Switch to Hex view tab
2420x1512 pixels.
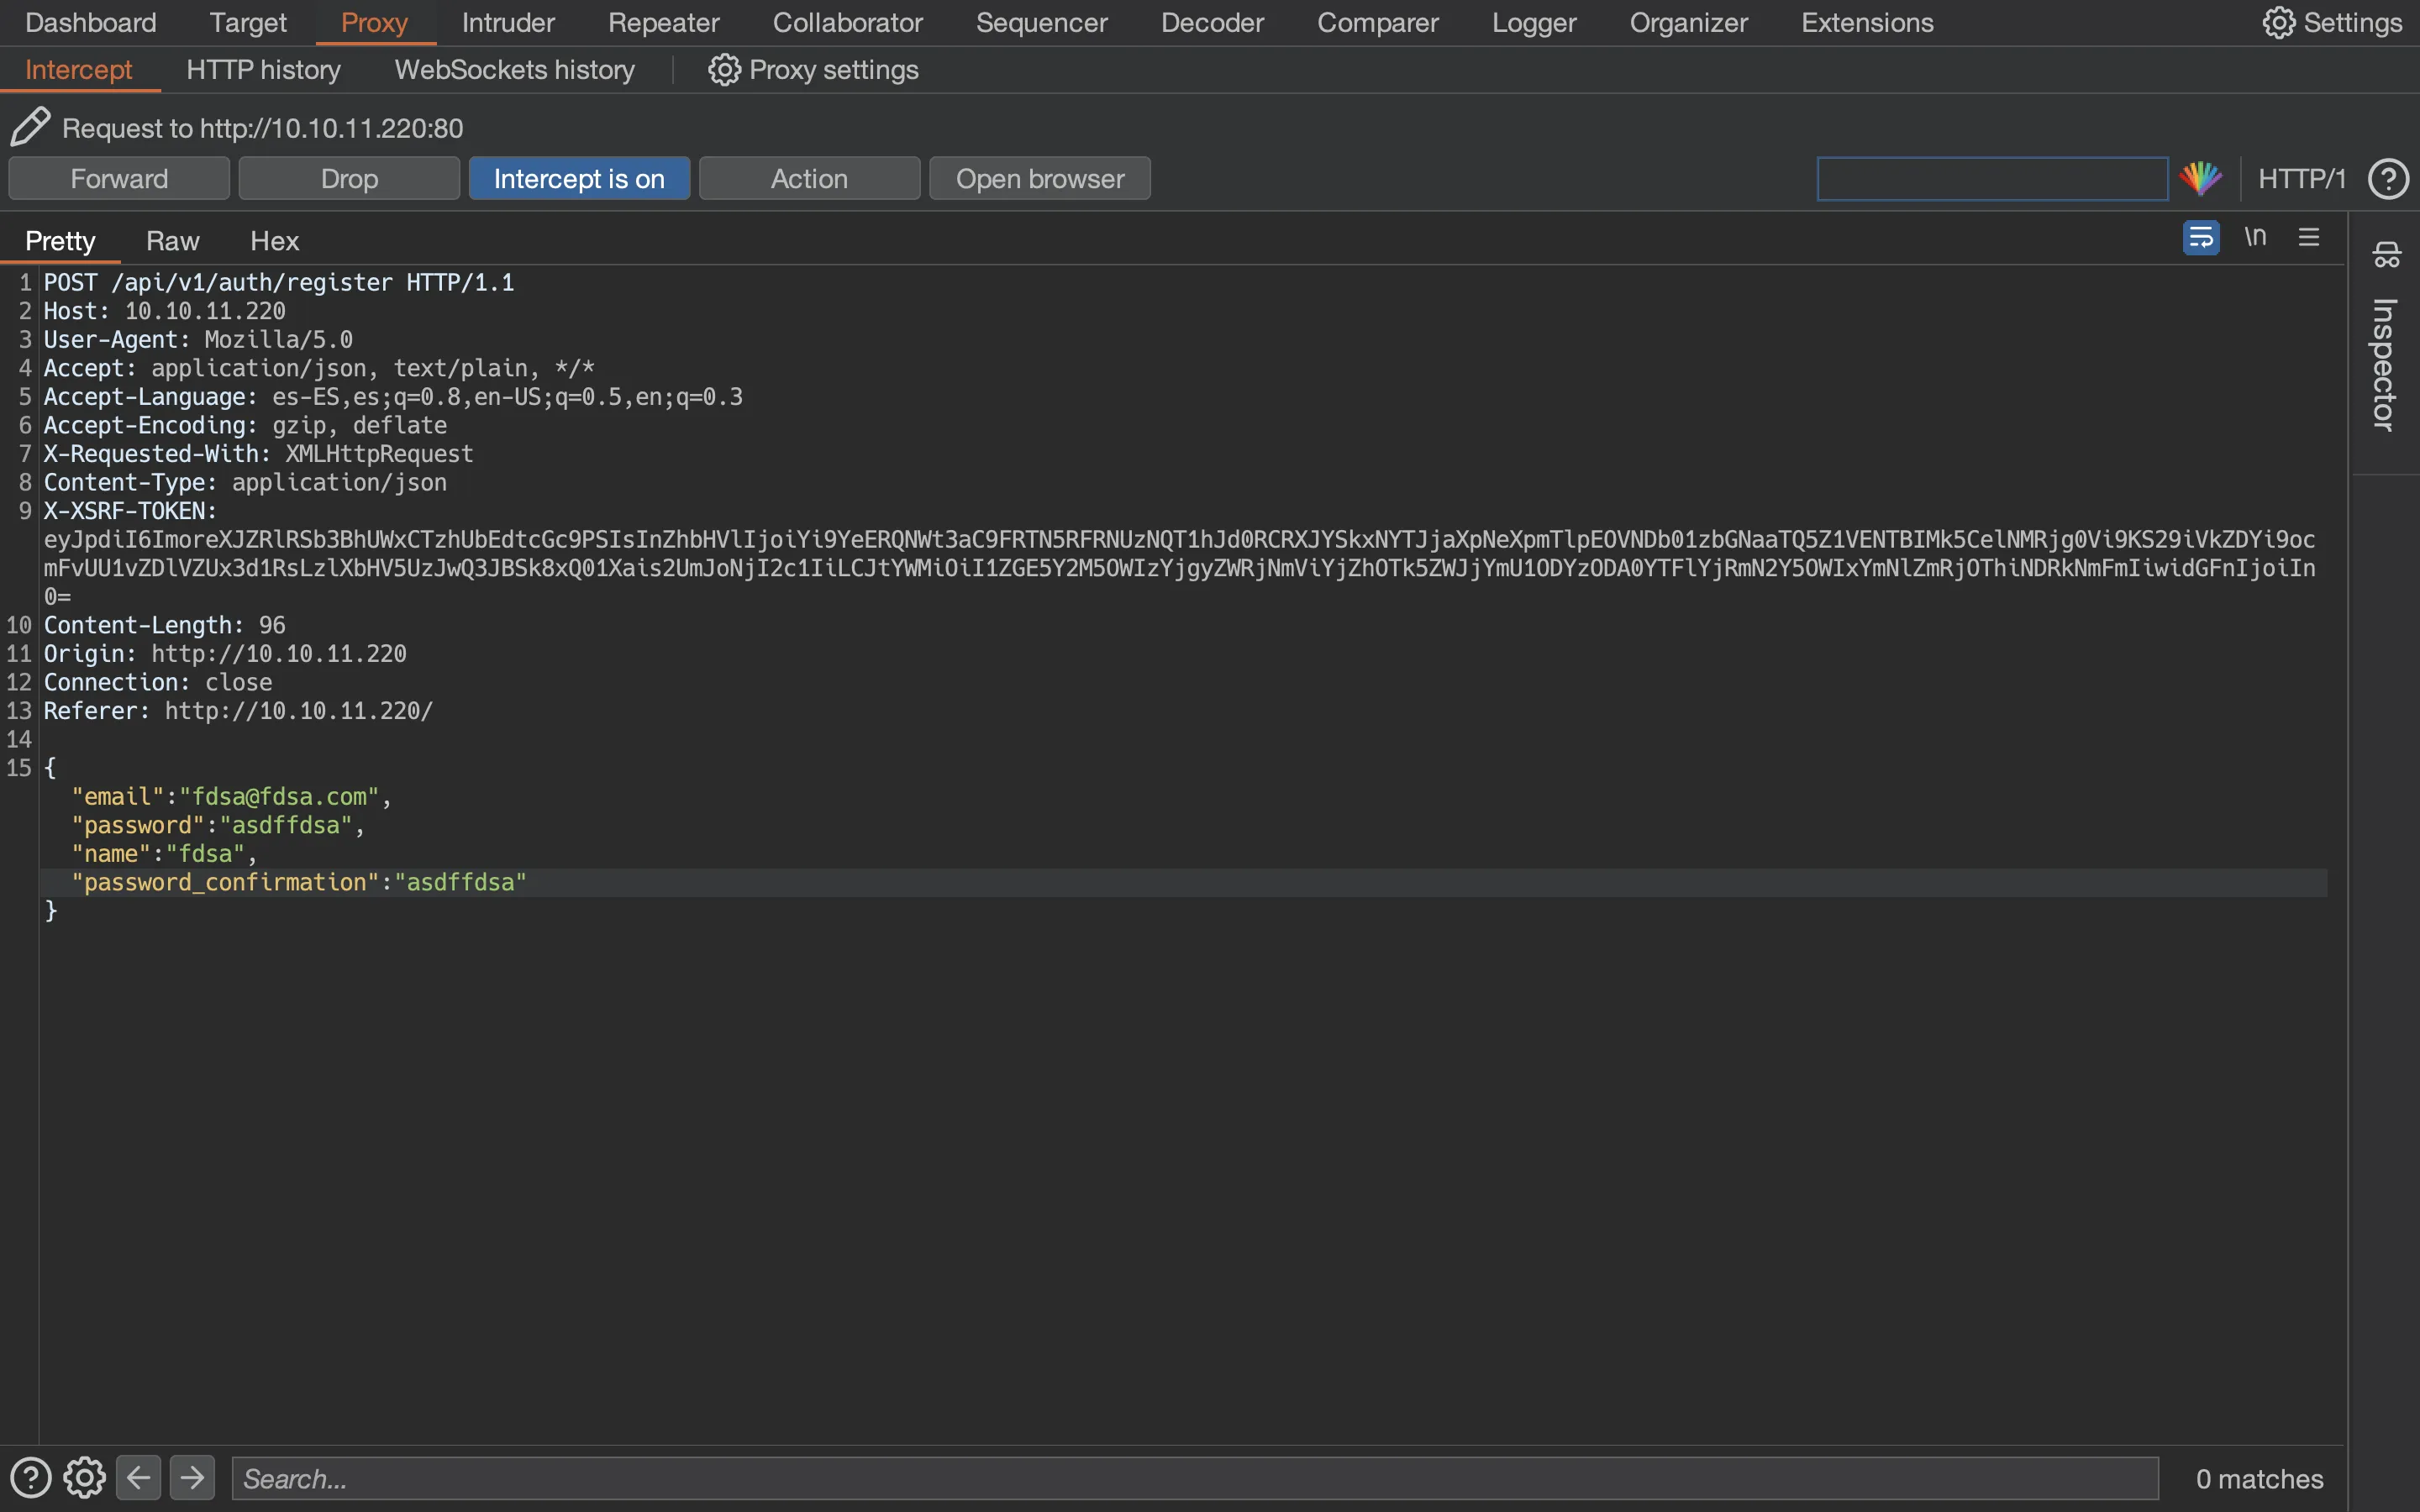point(274,241)
